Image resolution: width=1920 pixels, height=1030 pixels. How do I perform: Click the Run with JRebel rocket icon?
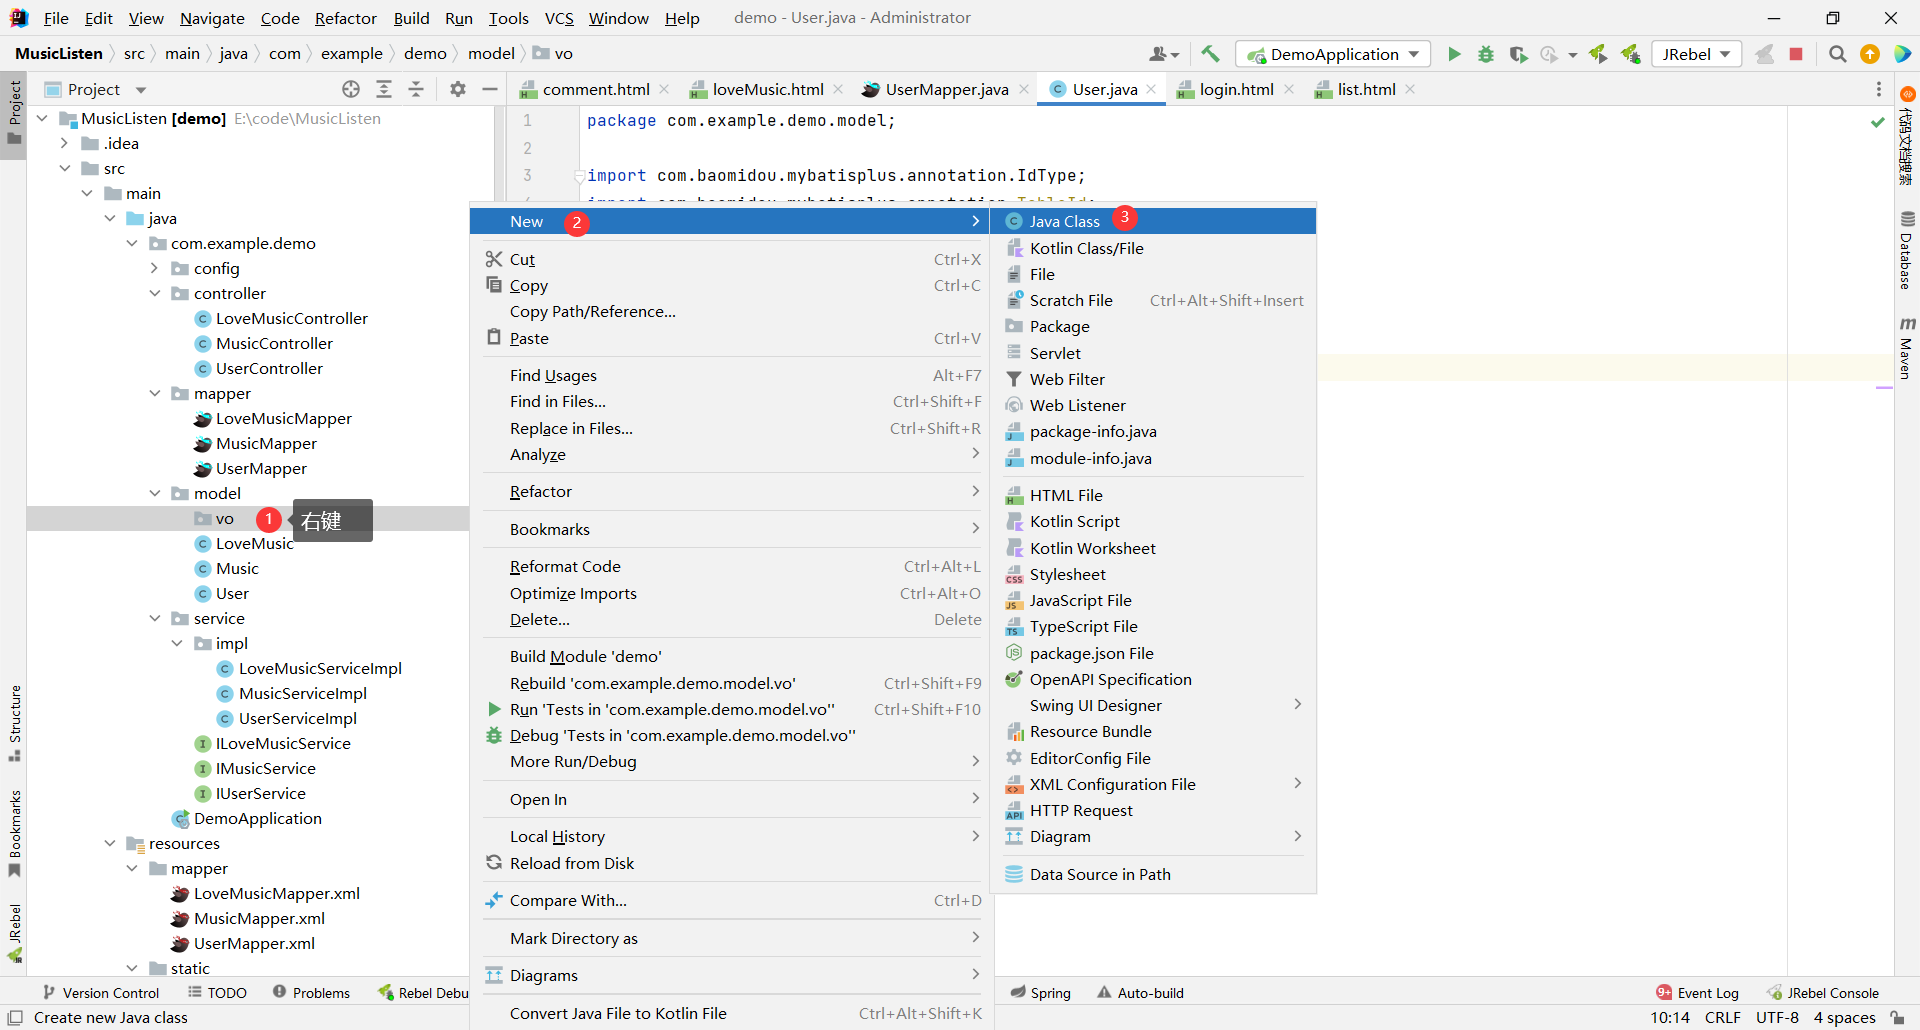tap(1598, 54)
